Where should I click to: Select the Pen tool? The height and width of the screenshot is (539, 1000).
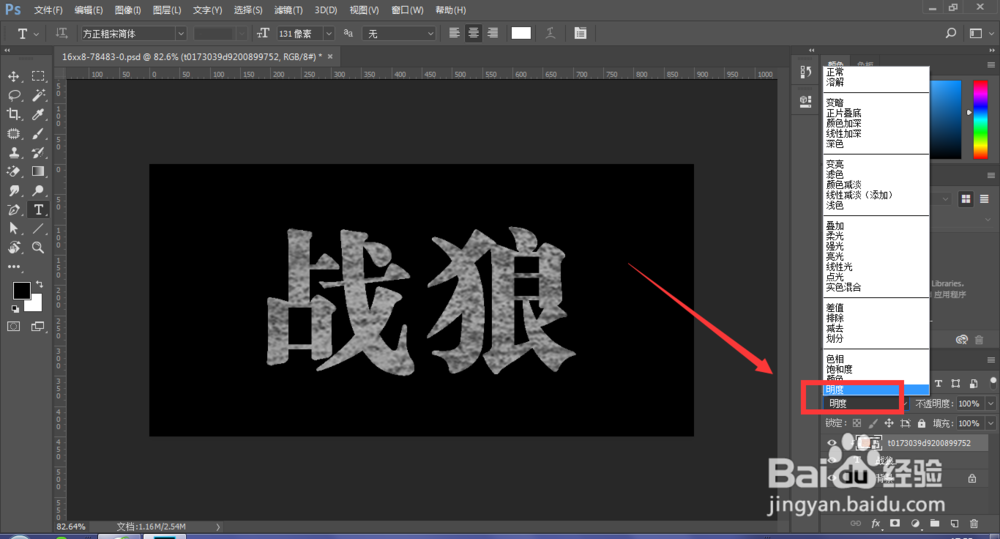[13, 210]
